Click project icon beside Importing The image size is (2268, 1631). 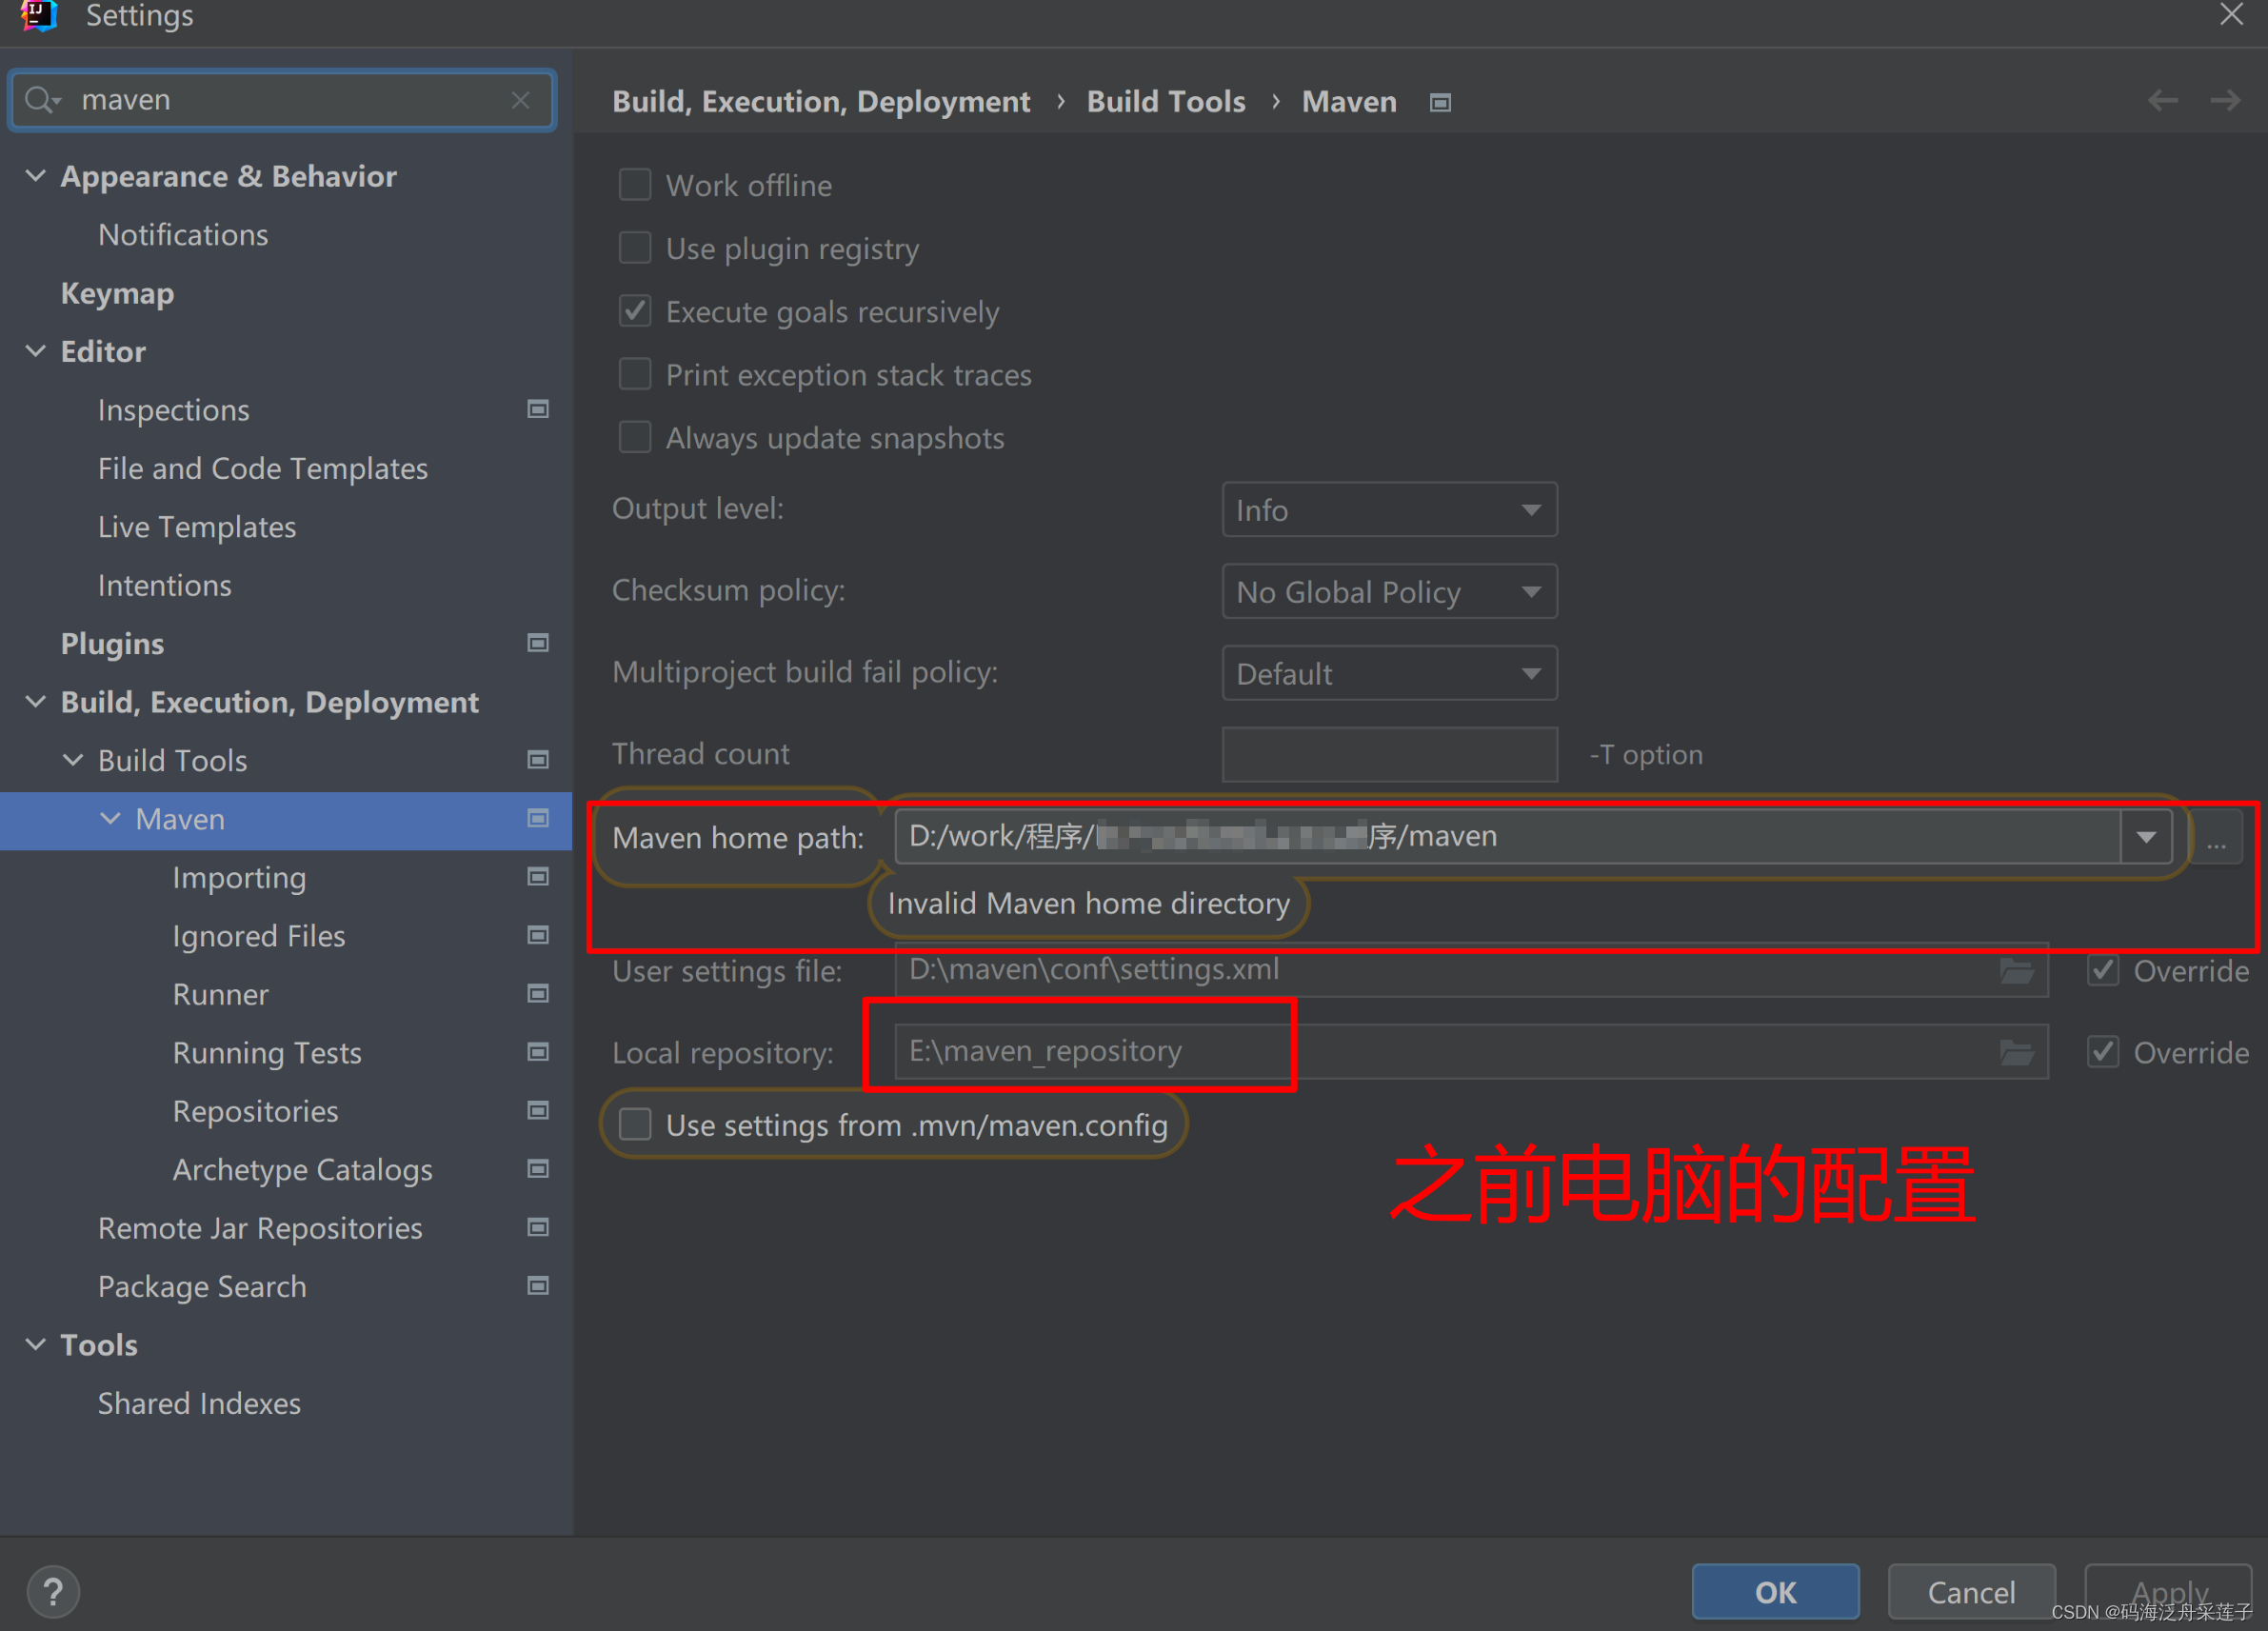[538, 877]
